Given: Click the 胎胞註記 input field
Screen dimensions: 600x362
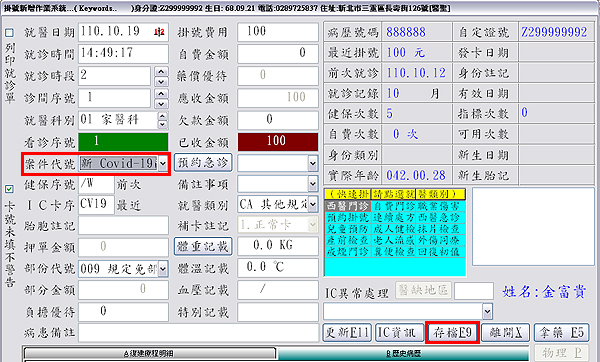Looking at the screenshot, I should click(x=123, y=225).
